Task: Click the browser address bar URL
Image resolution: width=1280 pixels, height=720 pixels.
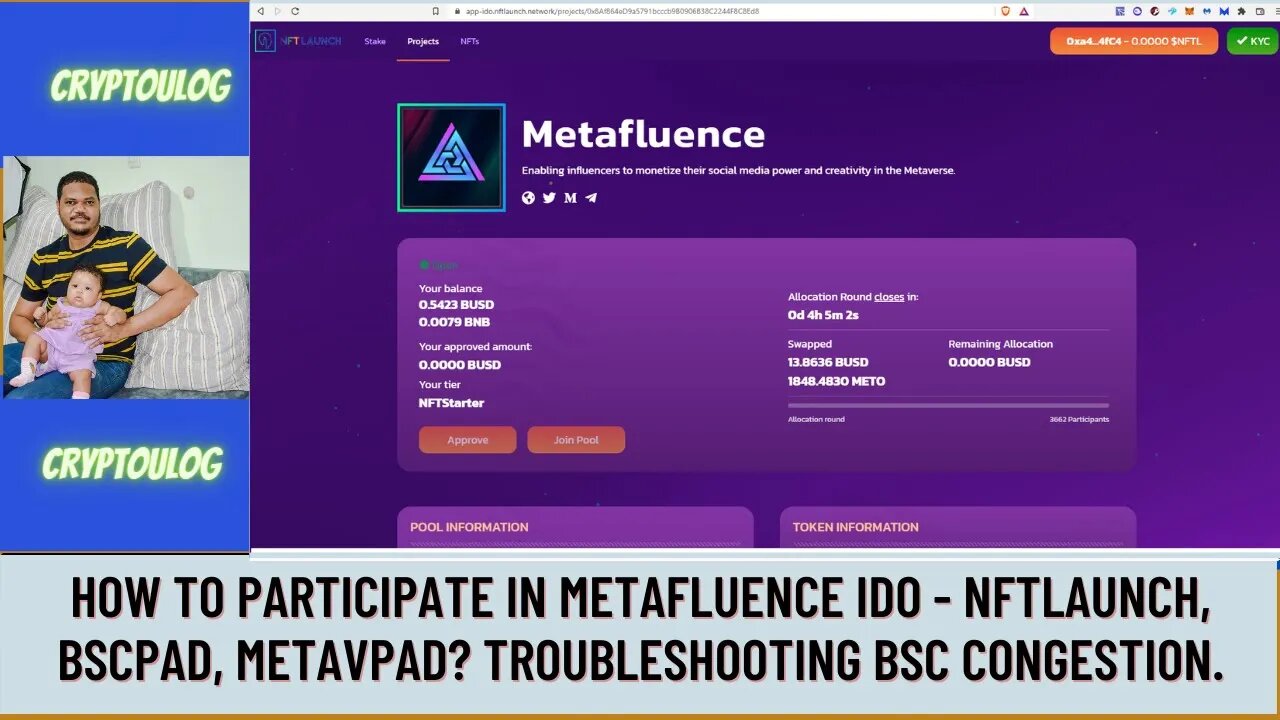Action: click(613, 11)
